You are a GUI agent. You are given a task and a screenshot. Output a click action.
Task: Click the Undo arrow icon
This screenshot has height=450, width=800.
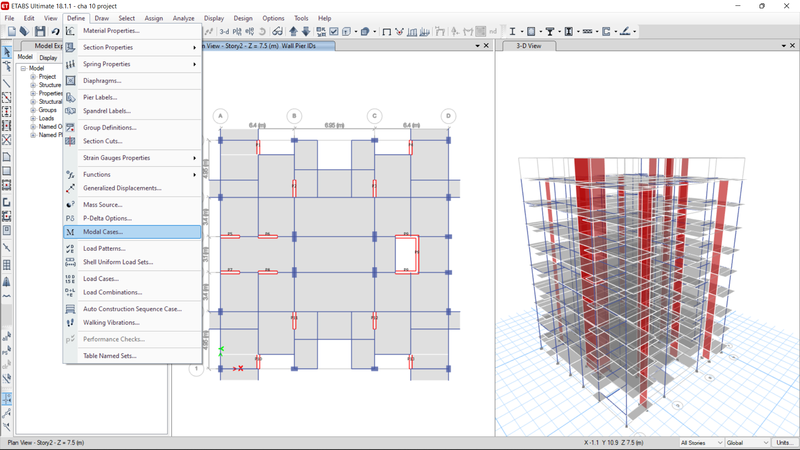55,32
